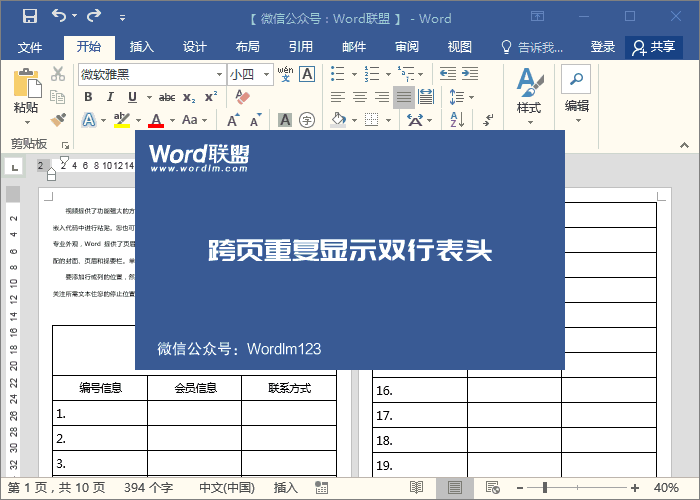The height and width of the screenshot is (500, 700).
Task: Click the 告诉我 search box
Action: (x=532, y=47)
